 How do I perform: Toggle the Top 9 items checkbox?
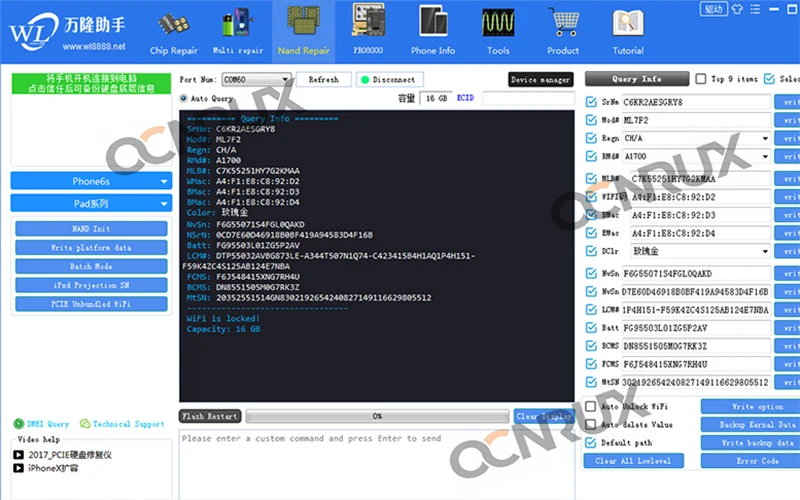(701, 79)
